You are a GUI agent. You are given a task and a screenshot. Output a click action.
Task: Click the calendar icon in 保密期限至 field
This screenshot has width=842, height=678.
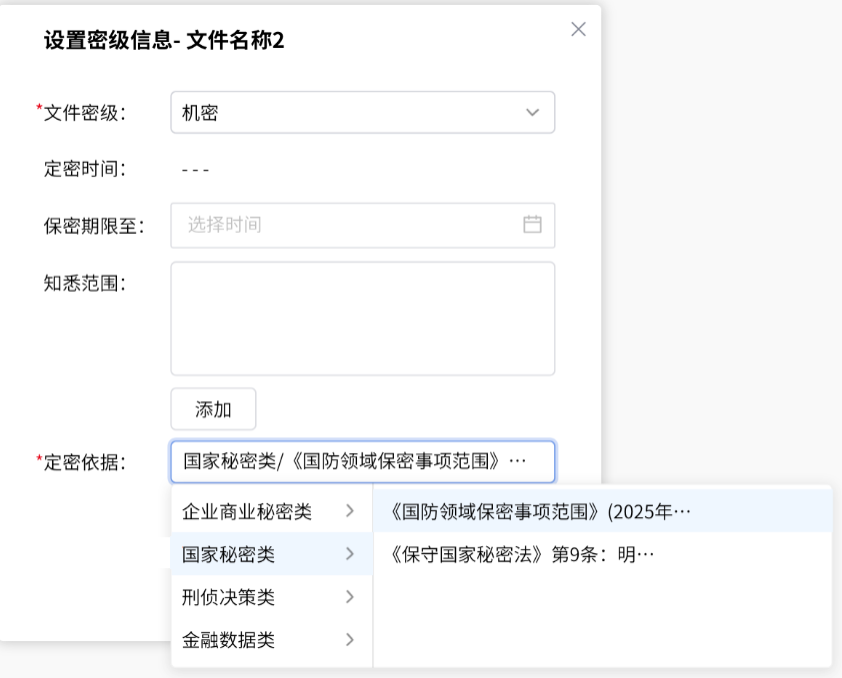coord(532,224)
